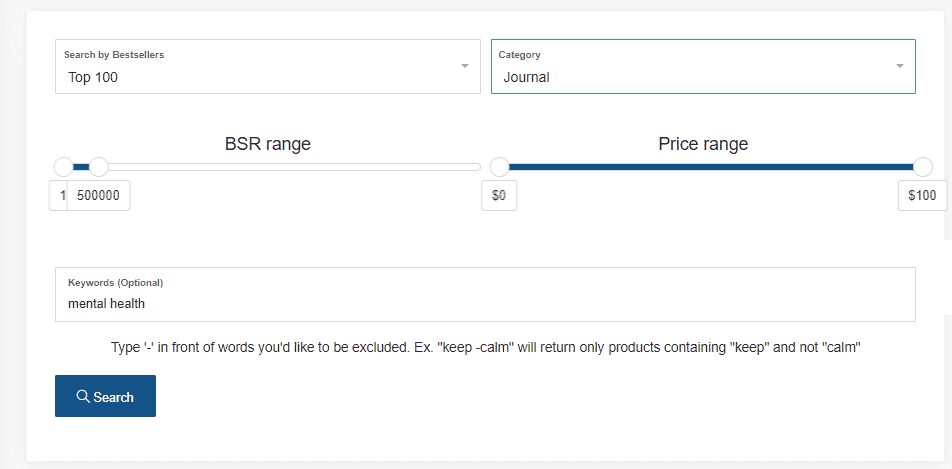Image resolution: width=952 pixels, height=469 pixels.
Task: Click the BSR range minimum slider handle
Action: (x=63, y=166)
